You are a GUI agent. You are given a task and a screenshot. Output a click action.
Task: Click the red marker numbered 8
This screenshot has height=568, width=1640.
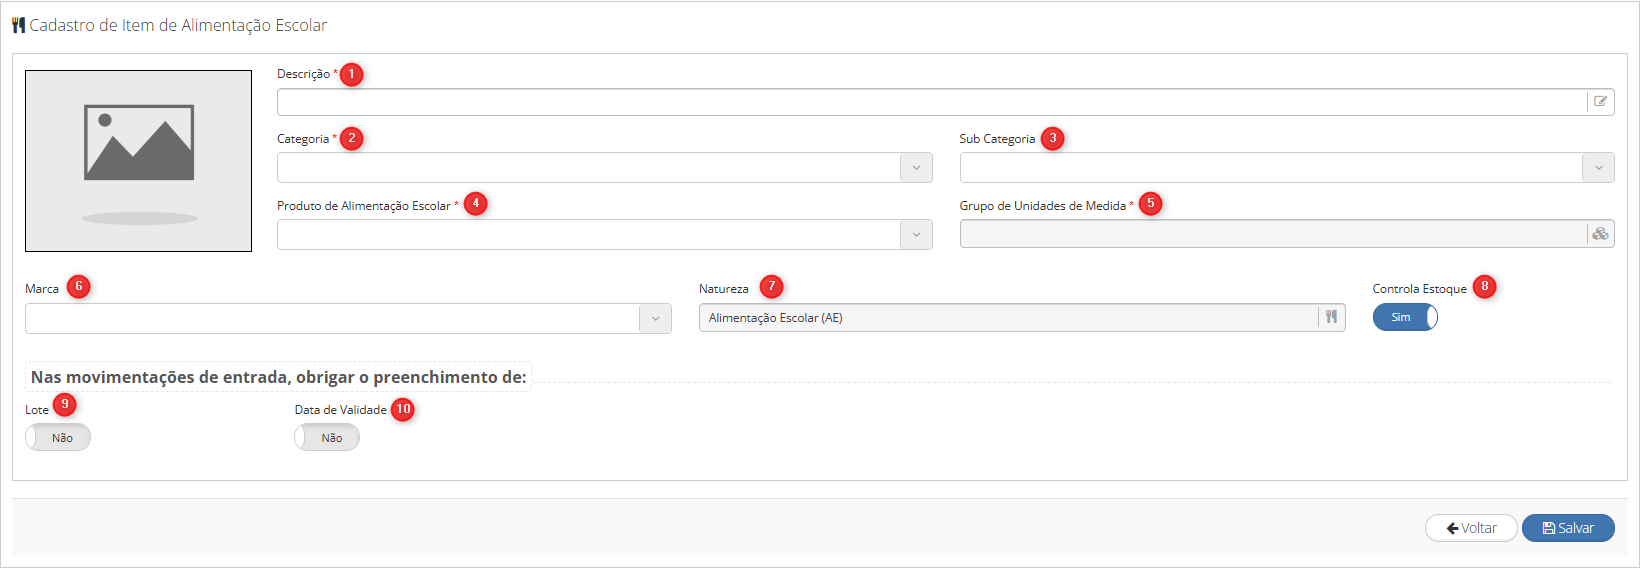click(x=1484, y=286)
